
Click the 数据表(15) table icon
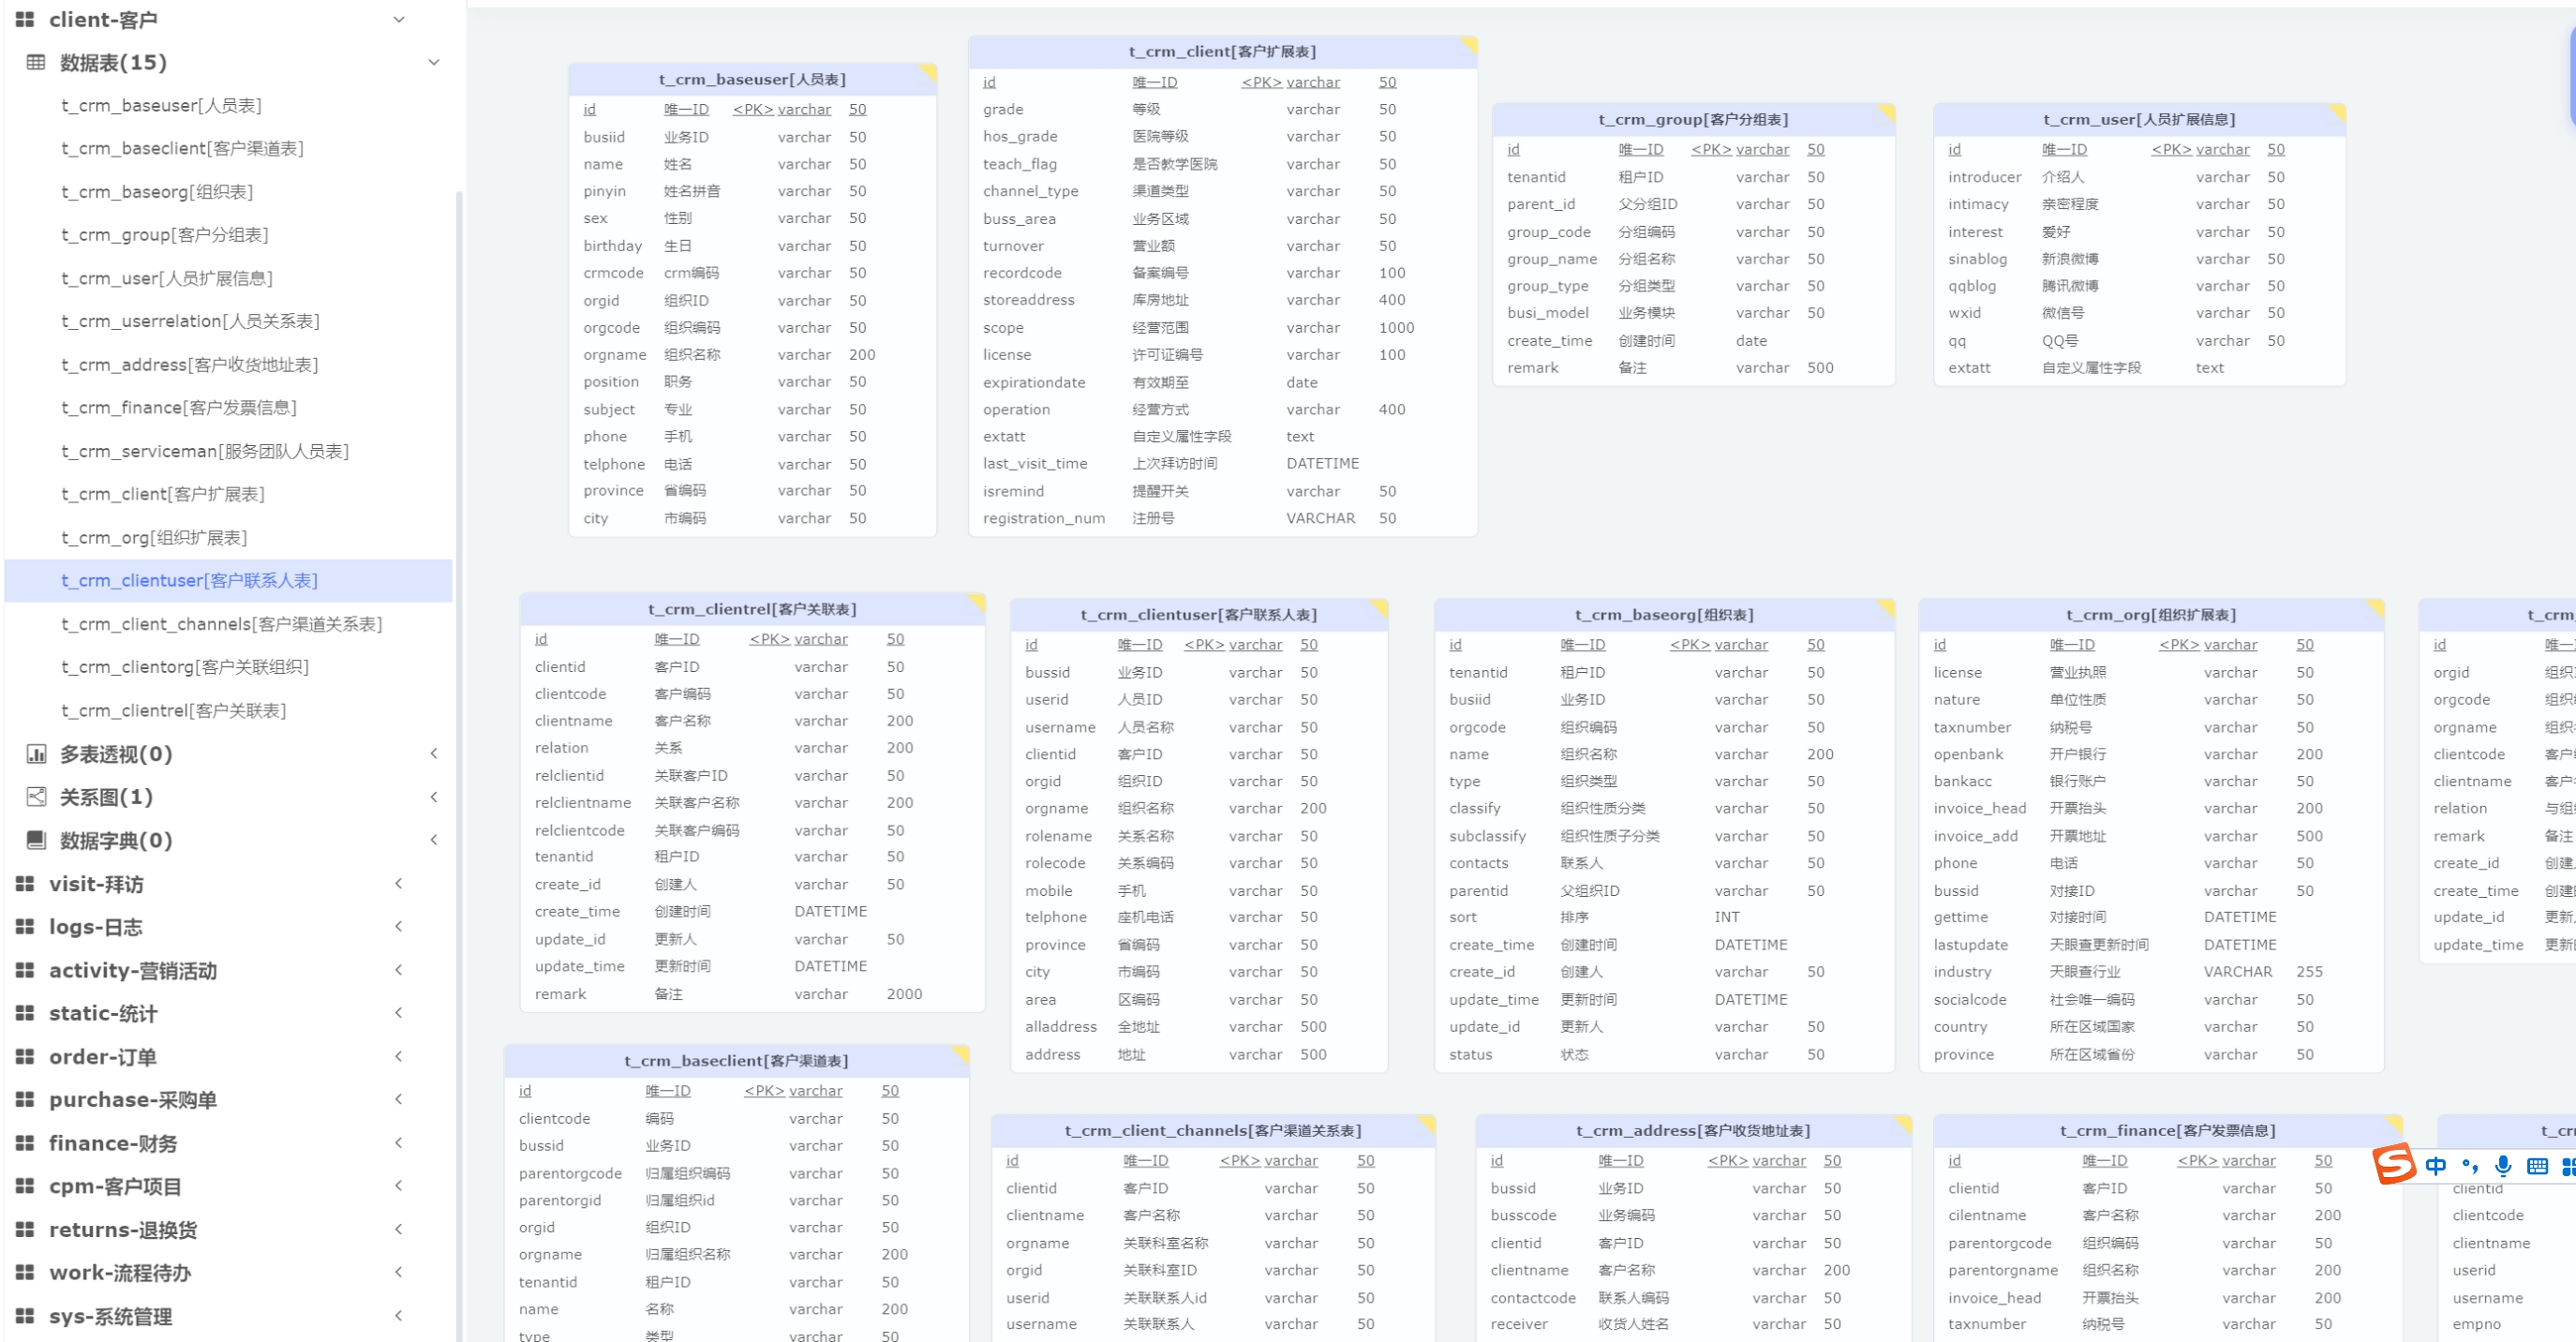[x=36, y=62]
